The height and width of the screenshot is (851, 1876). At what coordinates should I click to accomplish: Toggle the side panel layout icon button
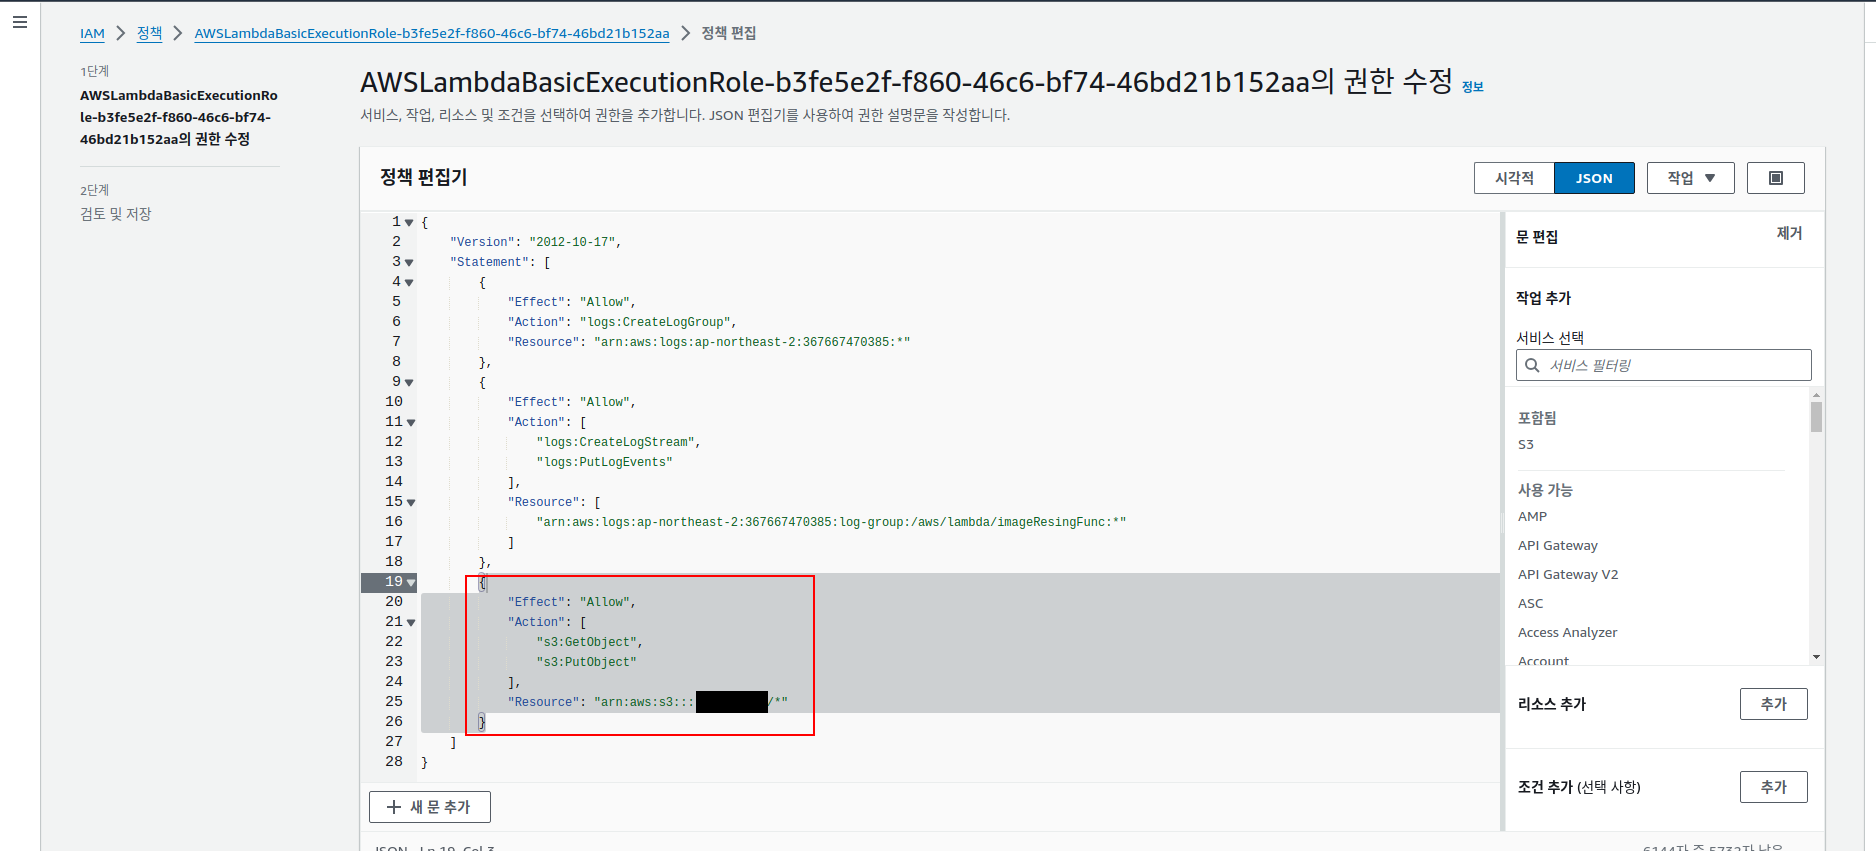click(x=1776, y=178)
